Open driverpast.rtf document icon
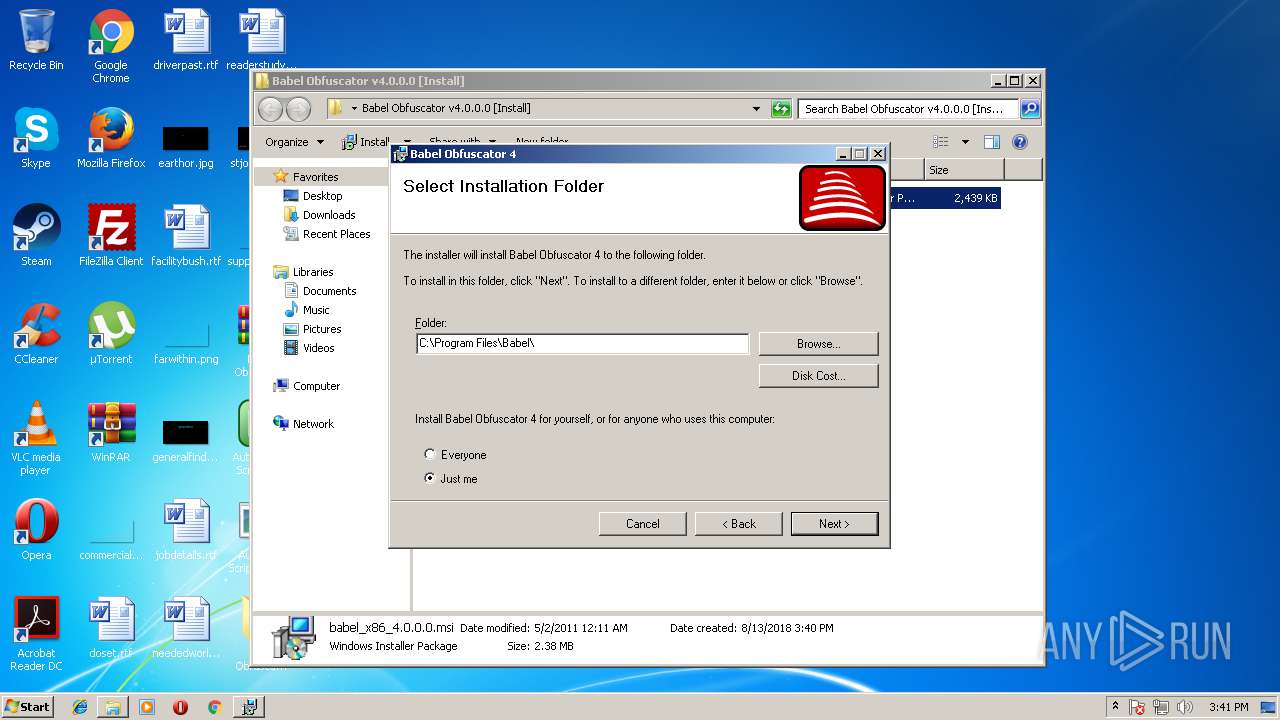1280x720 pixels. pyautogui.click(x=186, y=41)
